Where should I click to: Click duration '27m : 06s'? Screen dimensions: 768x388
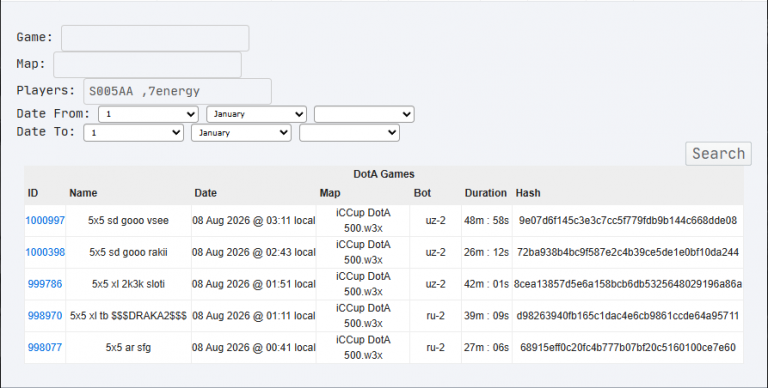(x=486, y=347)
